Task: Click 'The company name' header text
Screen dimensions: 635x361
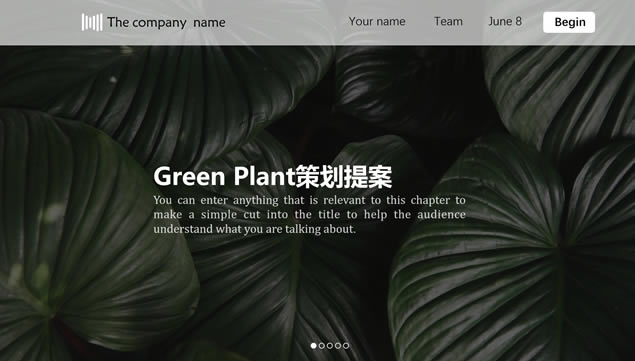Action: [x=166, y=22]
